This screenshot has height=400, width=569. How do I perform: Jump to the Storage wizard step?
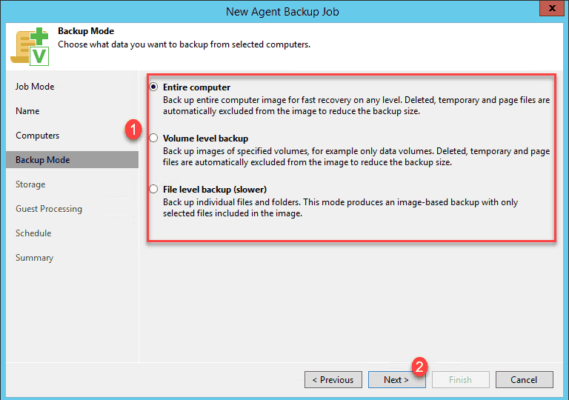pos(30,184)
